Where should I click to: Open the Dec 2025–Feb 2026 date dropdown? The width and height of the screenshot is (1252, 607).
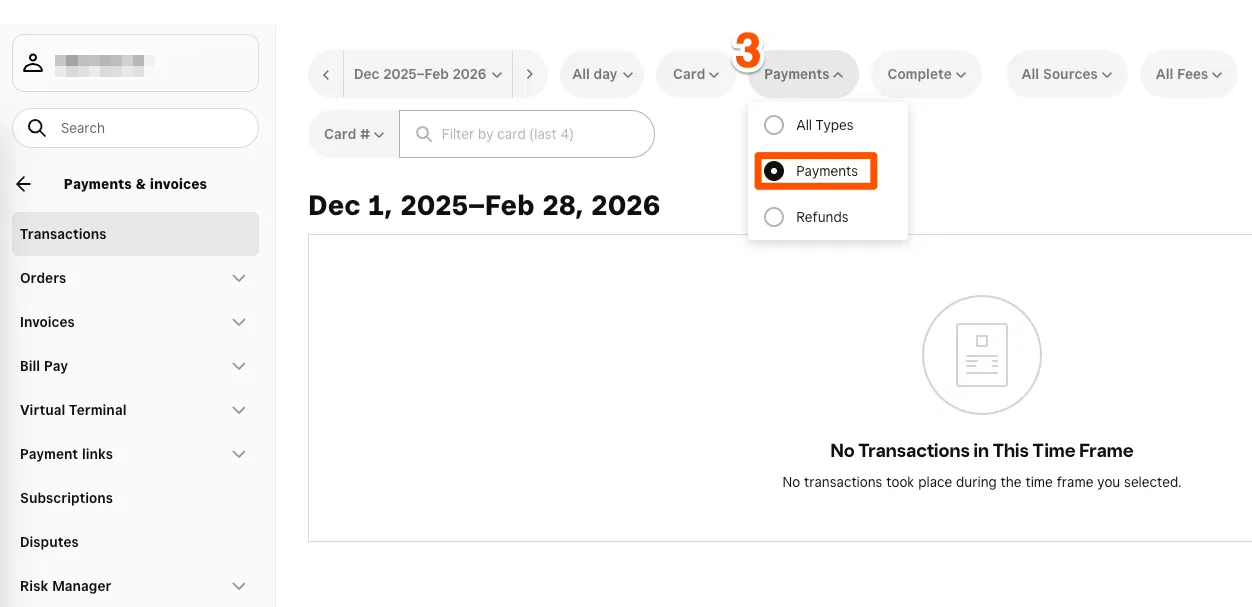[427, 74]
